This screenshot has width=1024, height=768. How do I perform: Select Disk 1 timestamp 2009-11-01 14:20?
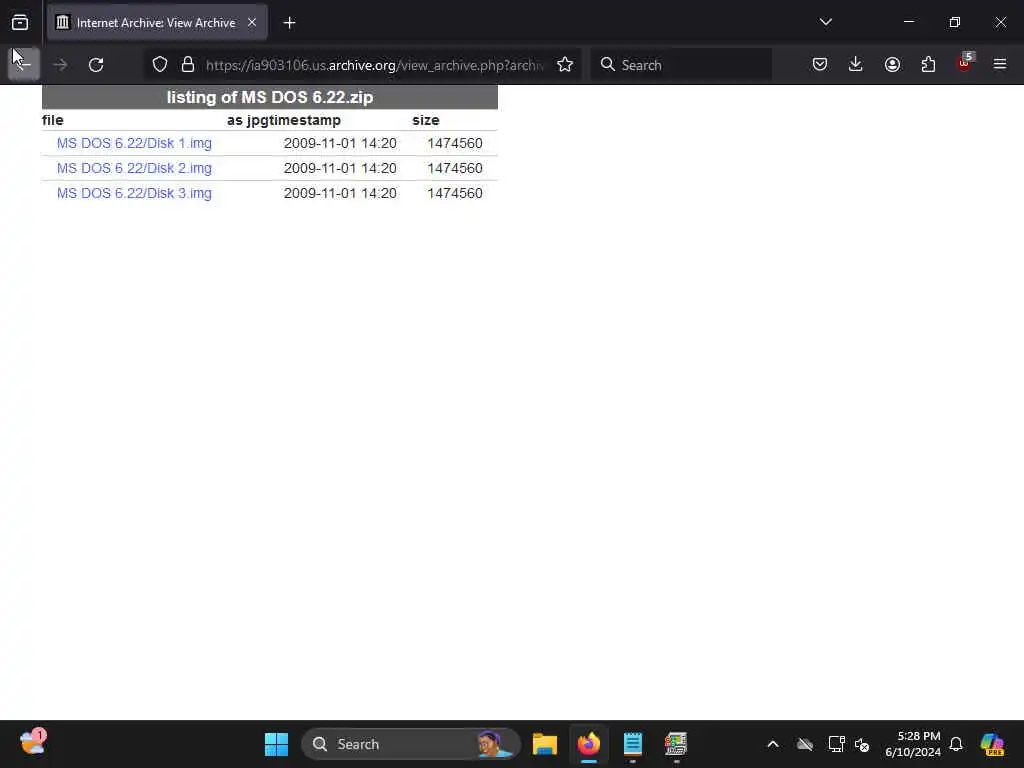point(340,143)
